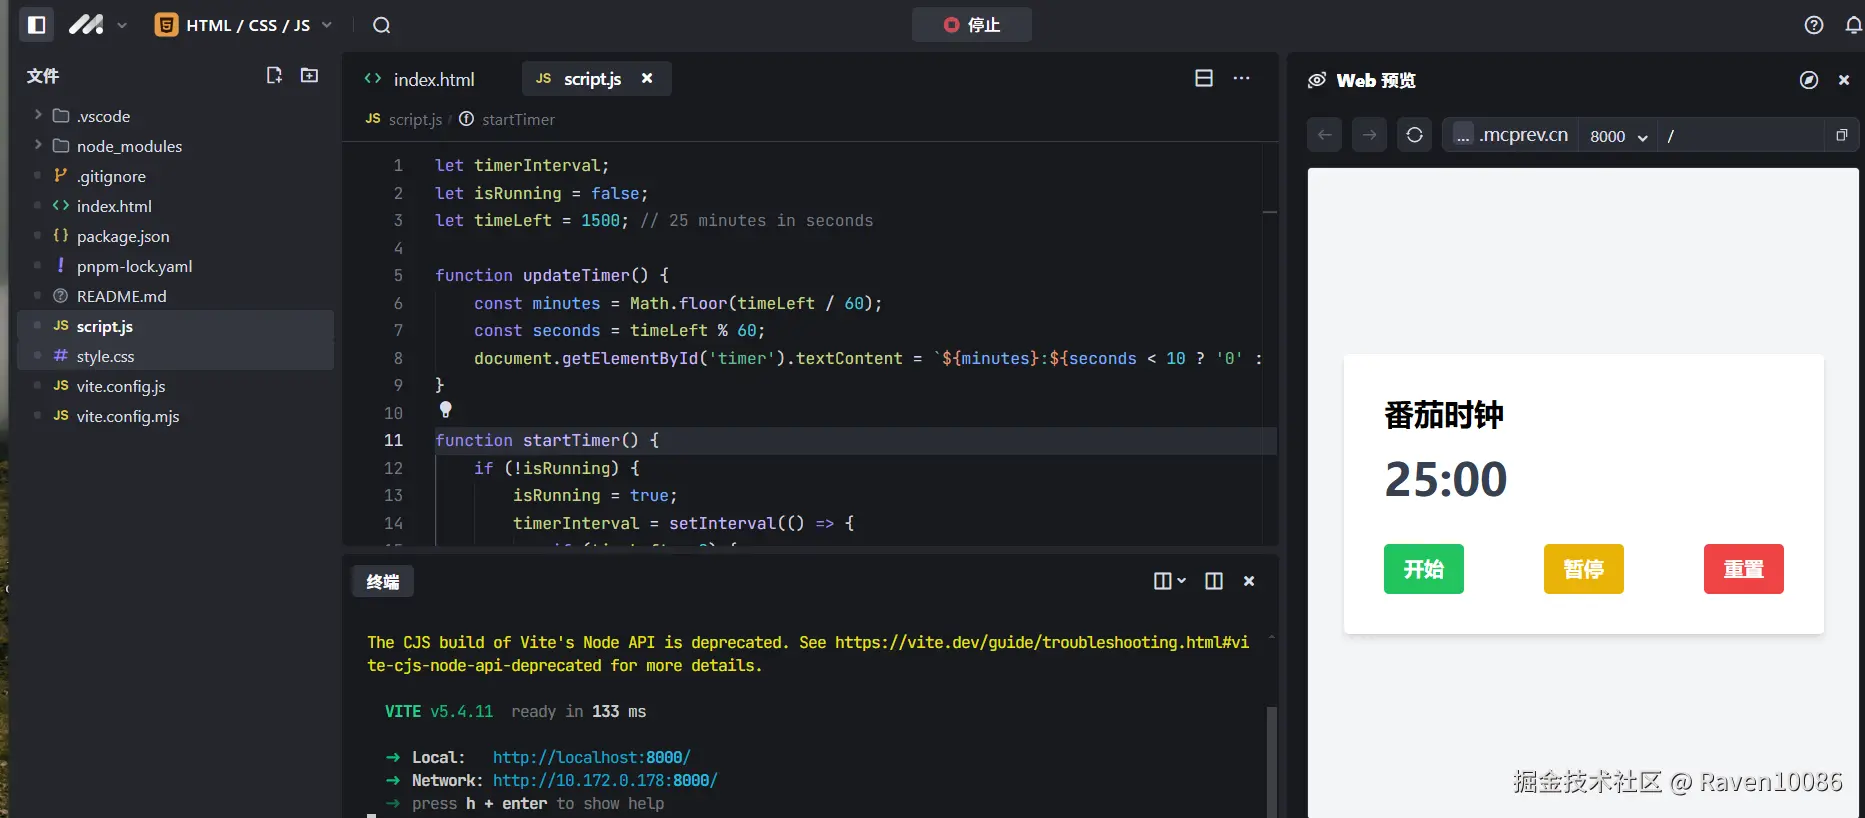1865x818 pixels.
Task: Split the editor layout
Action: click(1204, 78)
